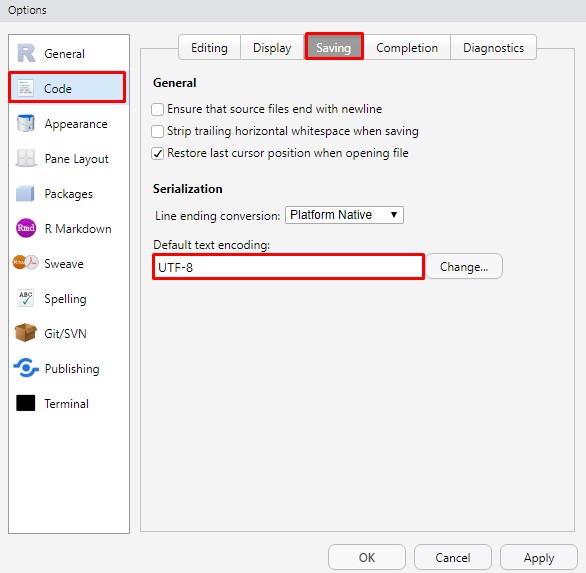This screenshot has height=573, width=586.
Task: Click the Cancel button
Action: [453, 557]
